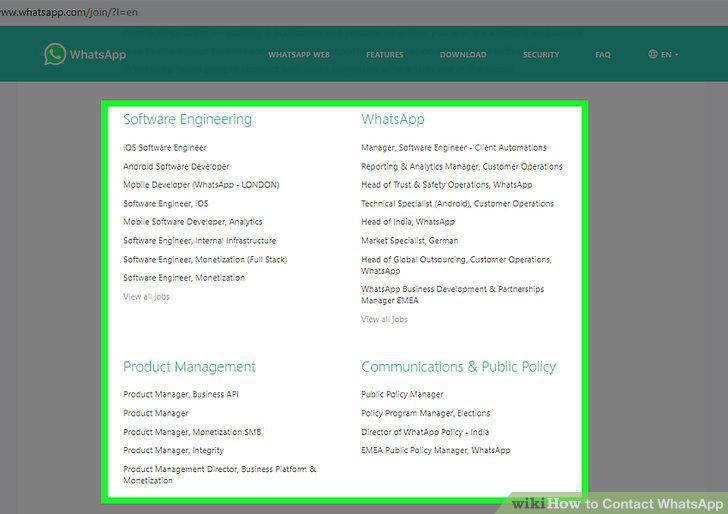Open Reporting & Analytics Manager job
Screen dimensions: 728x514
coord(462,166)
